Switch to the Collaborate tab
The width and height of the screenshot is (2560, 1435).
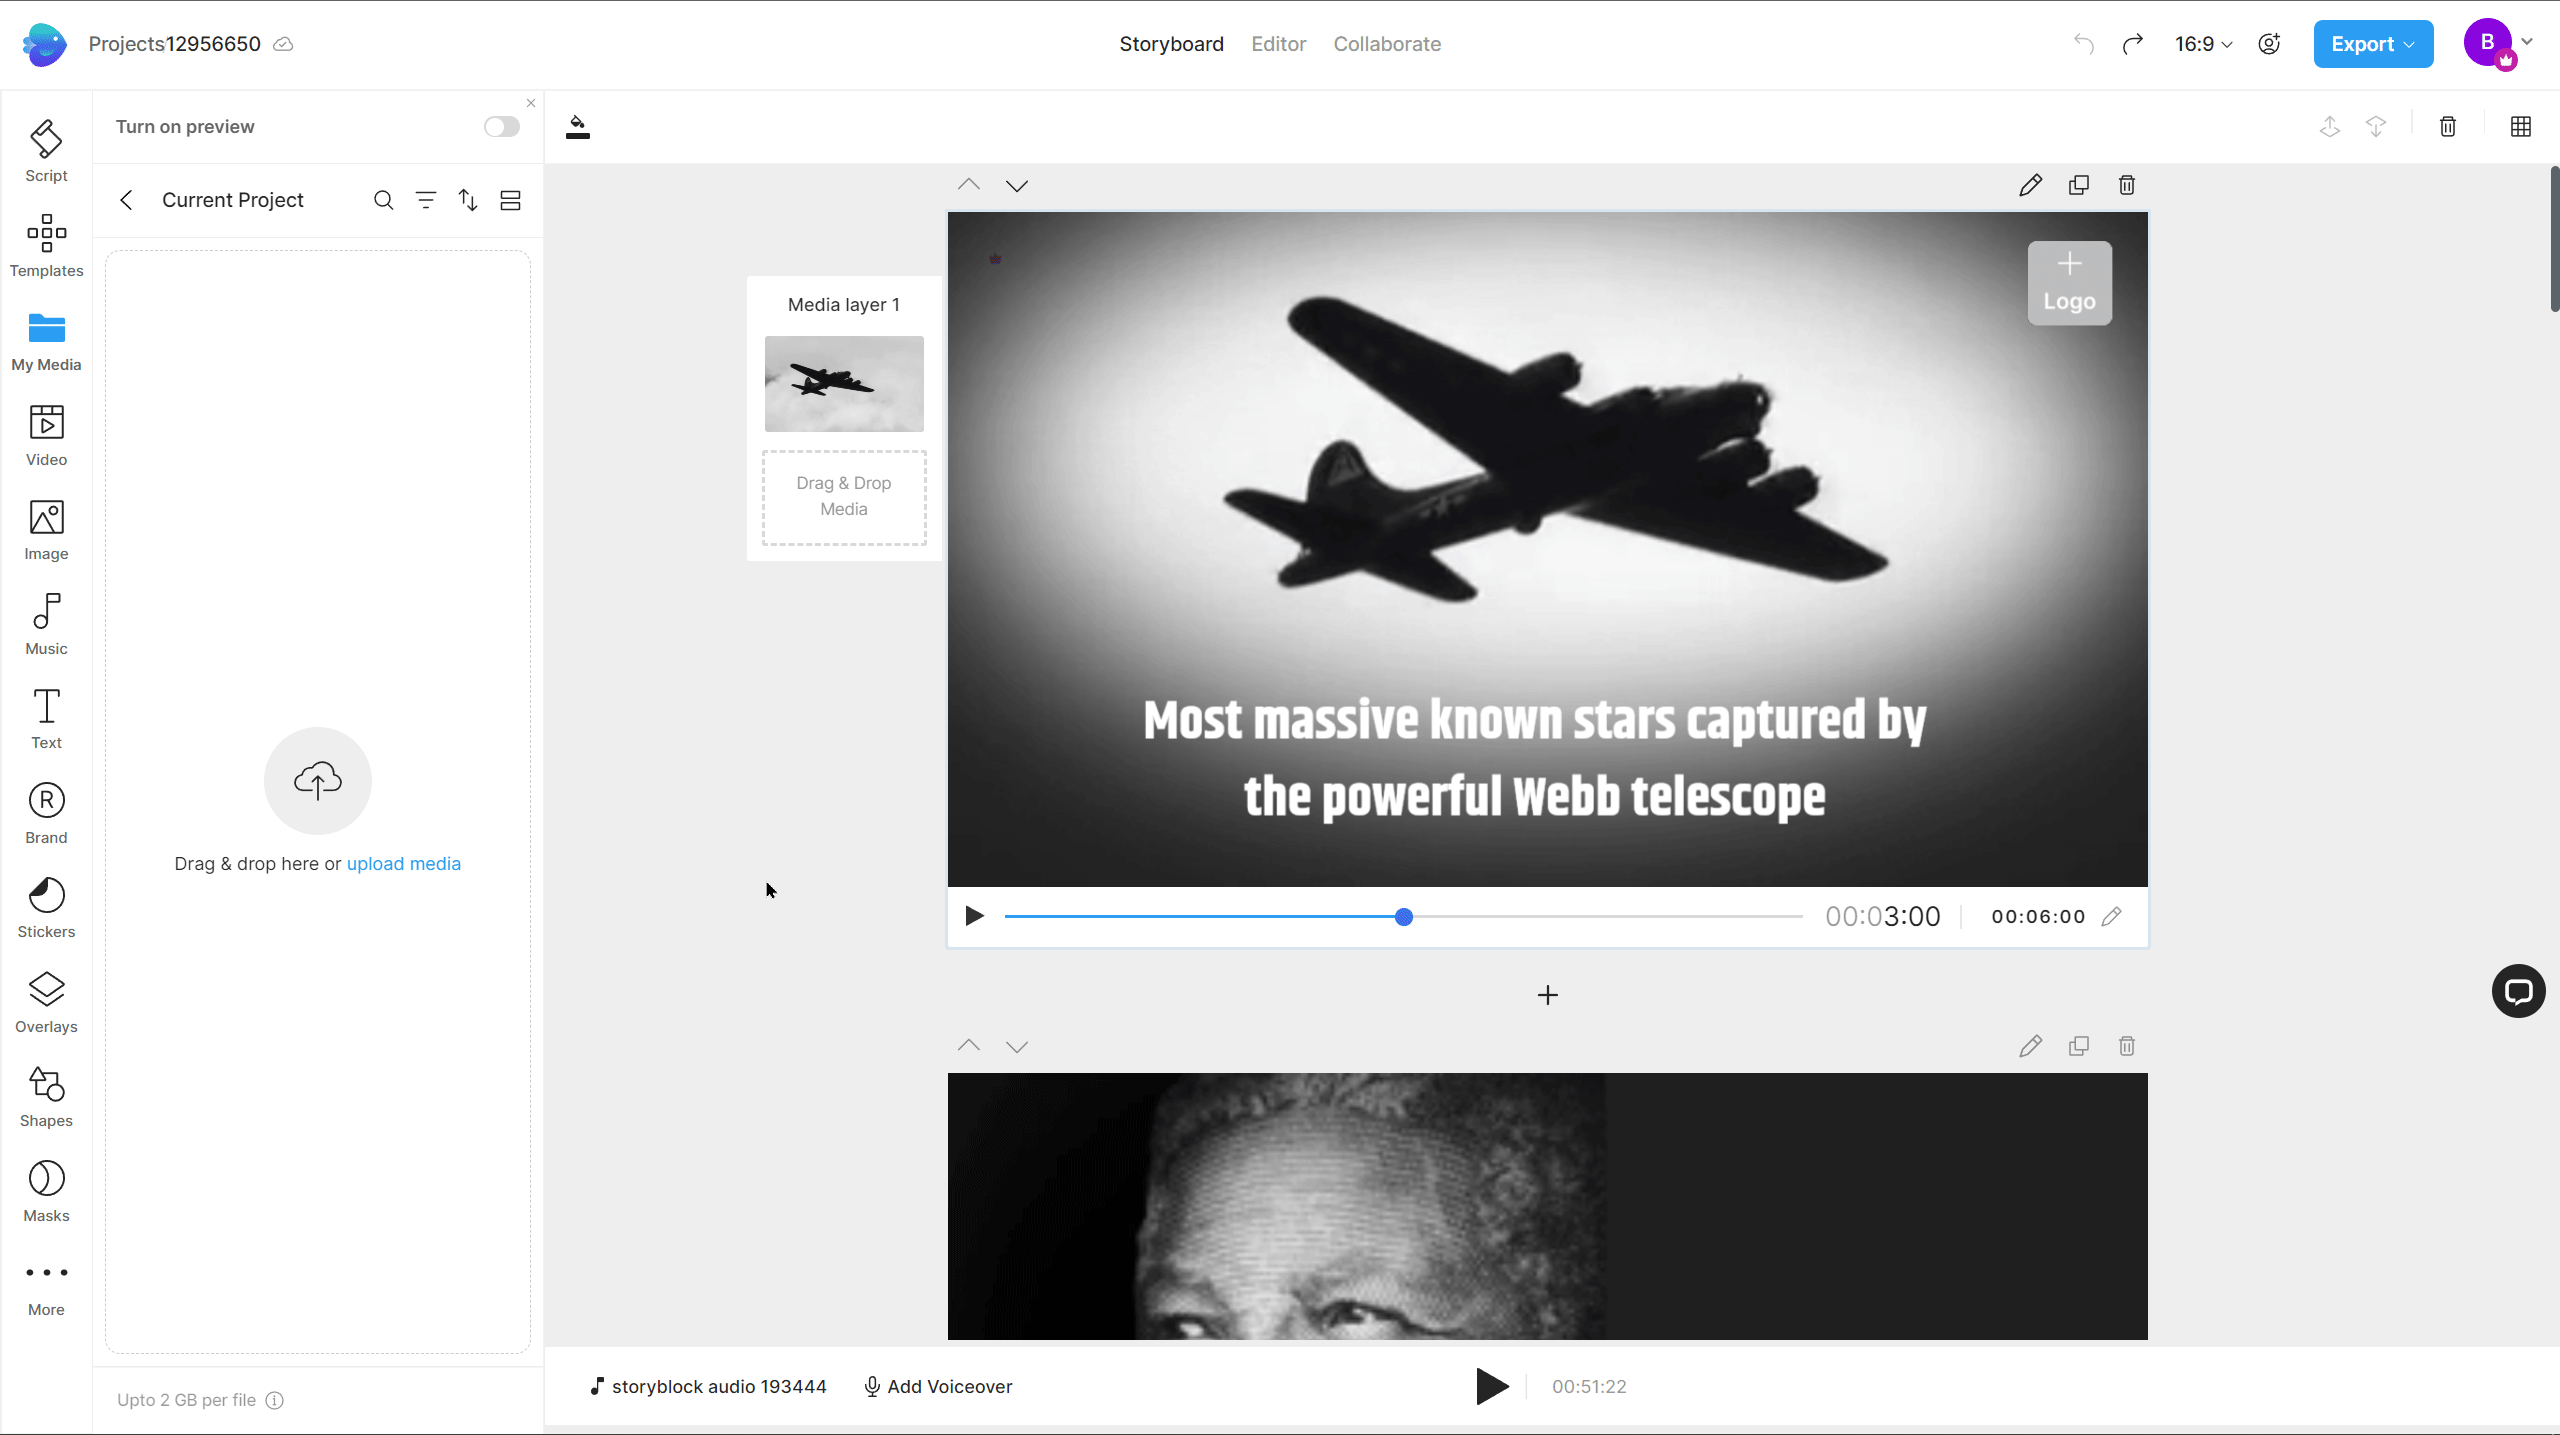(1387, 44)
